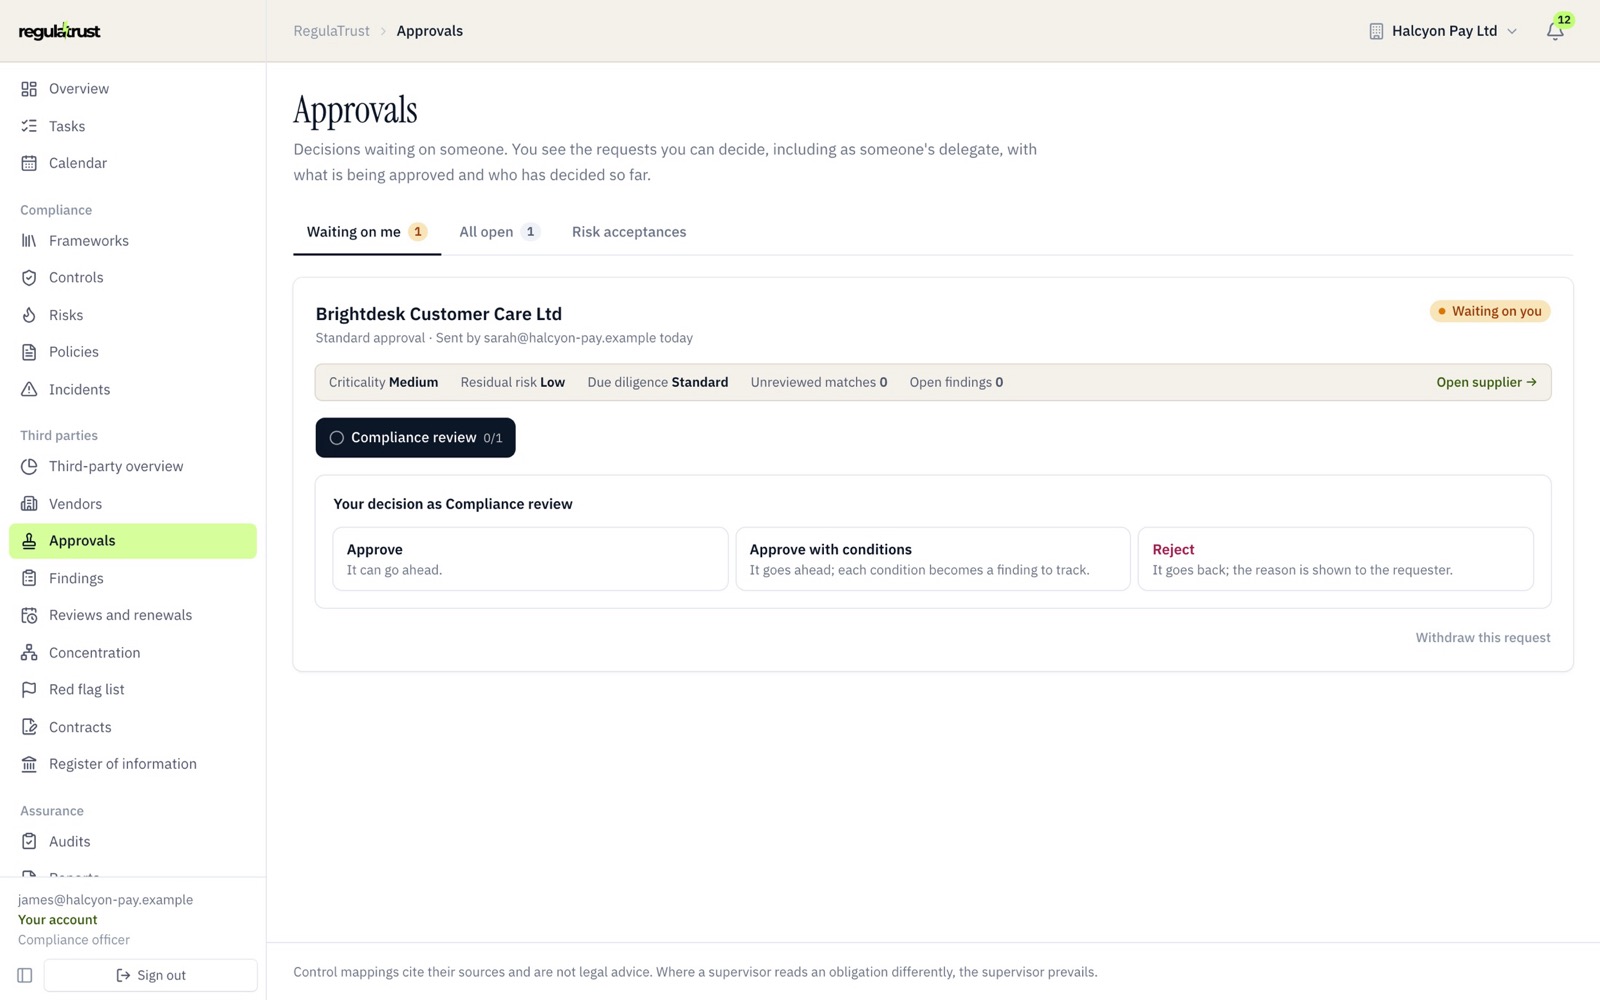Choose Approve with conditions option
This screenshot has height=1000, width=1600.
pos(933,559)
